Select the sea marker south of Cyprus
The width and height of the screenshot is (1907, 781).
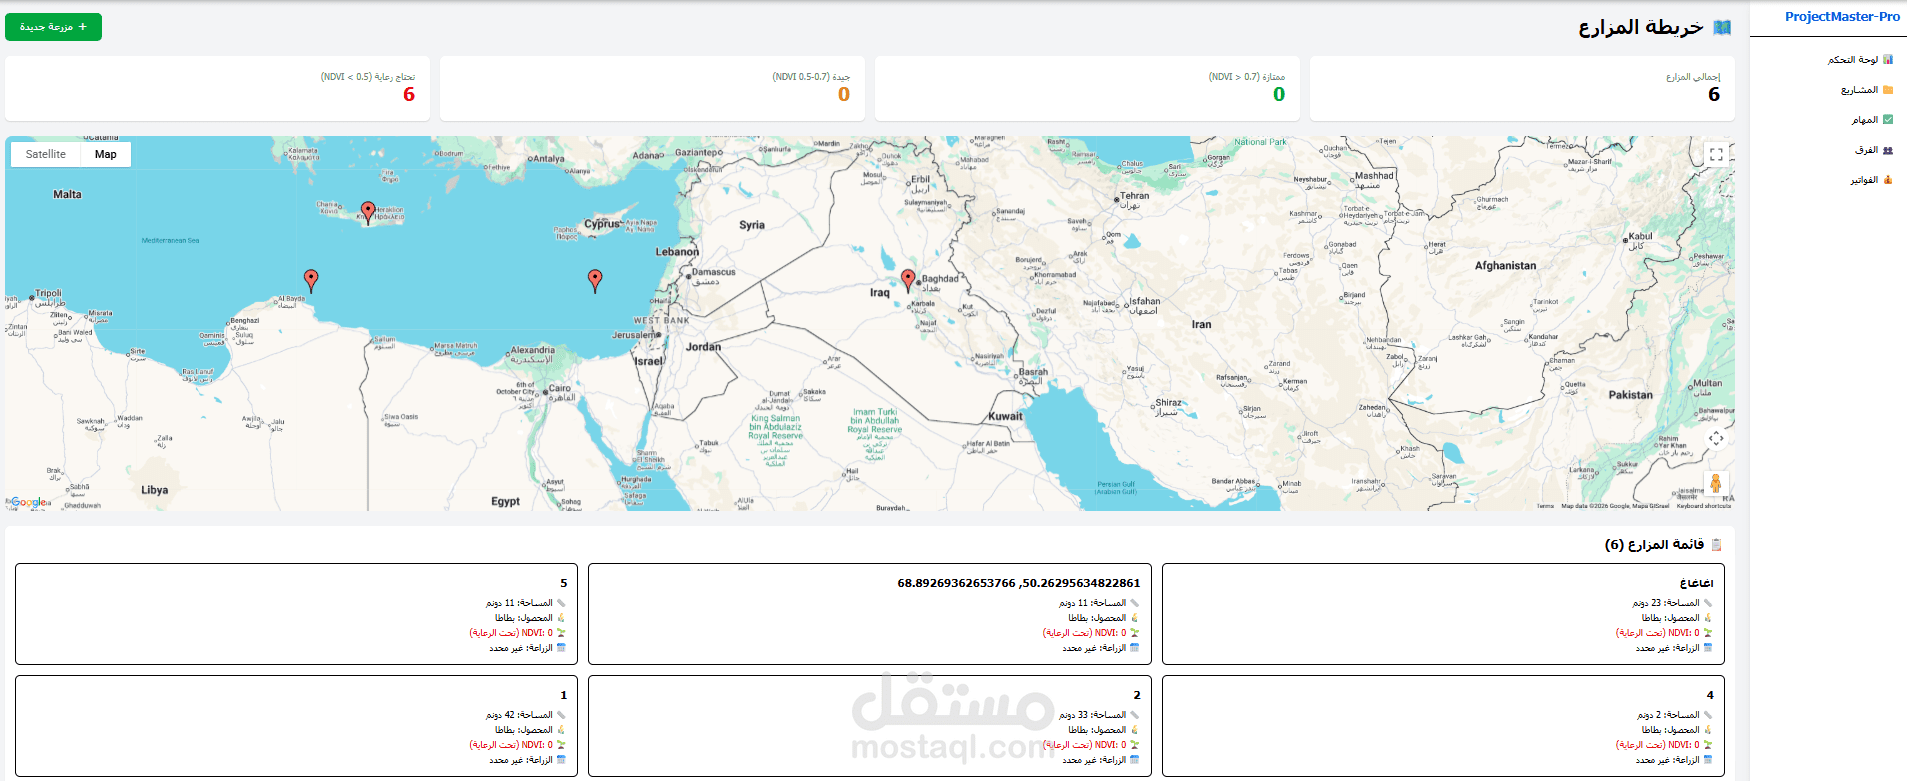pos(595,280)
